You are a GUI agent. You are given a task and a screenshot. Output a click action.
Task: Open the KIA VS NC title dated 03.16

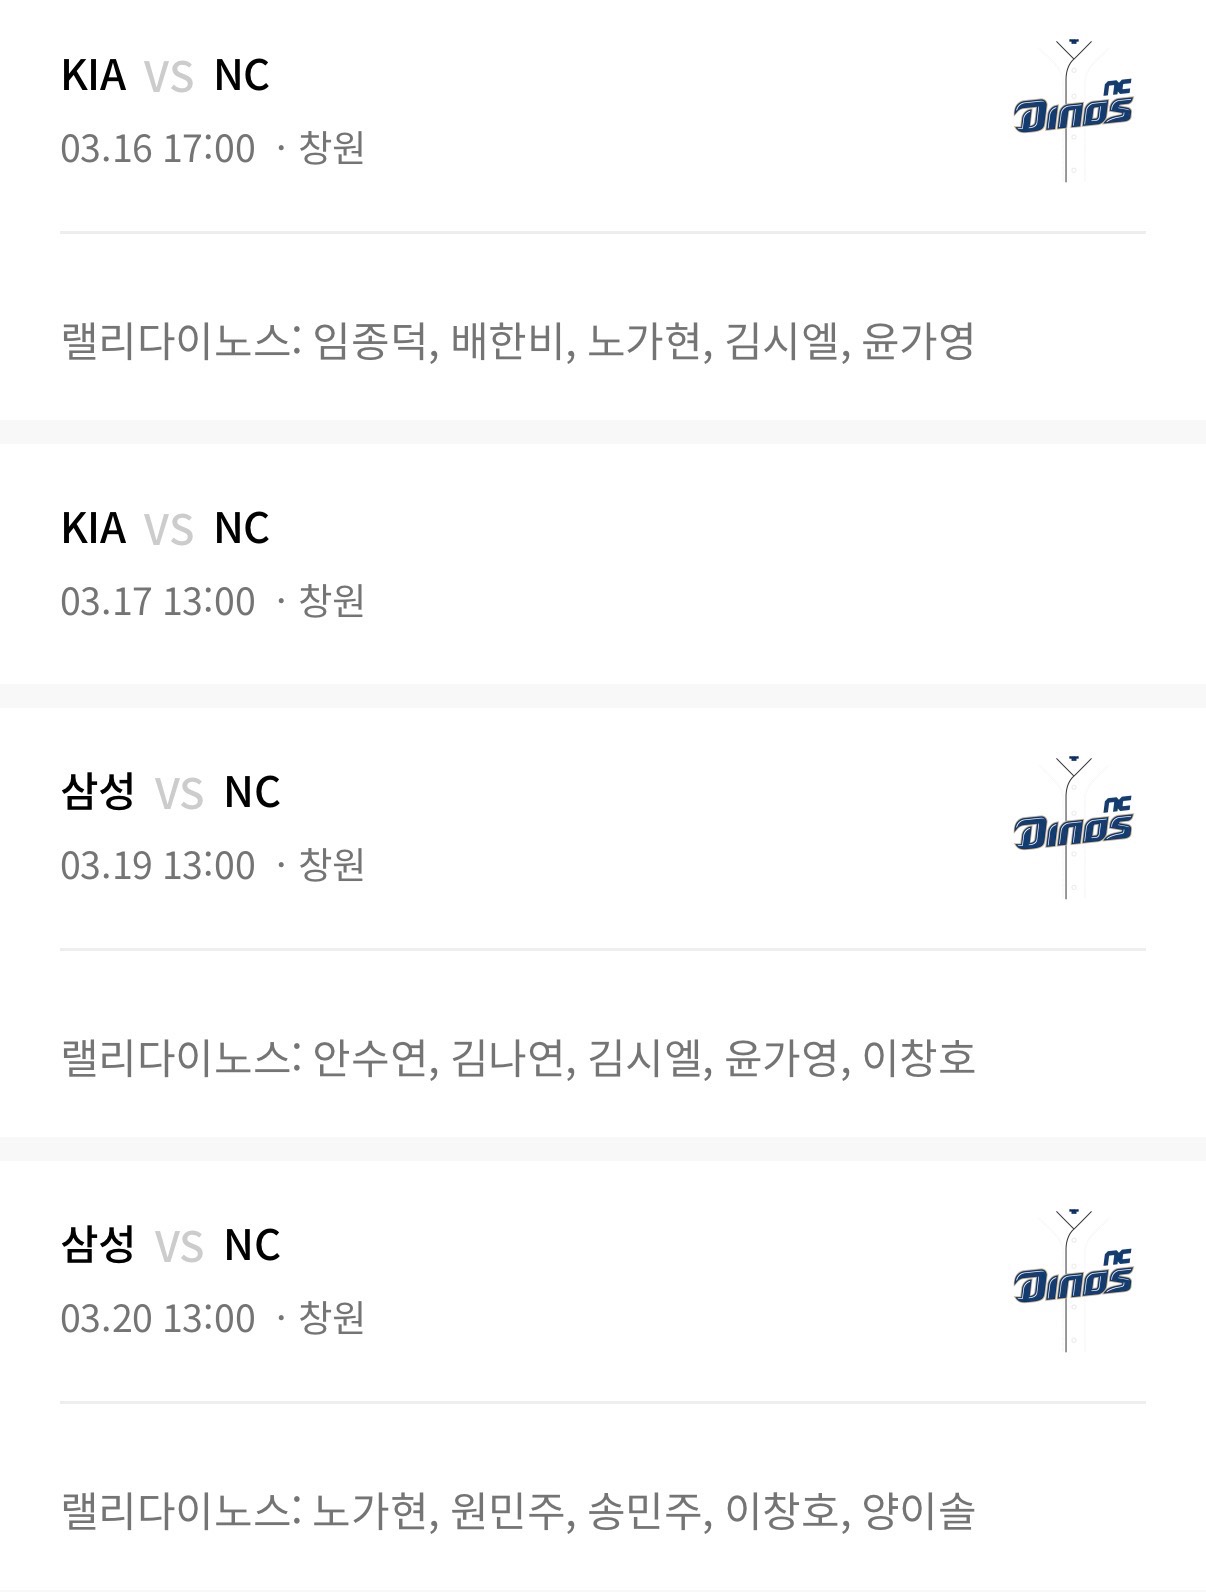click(x=165, y=76)
